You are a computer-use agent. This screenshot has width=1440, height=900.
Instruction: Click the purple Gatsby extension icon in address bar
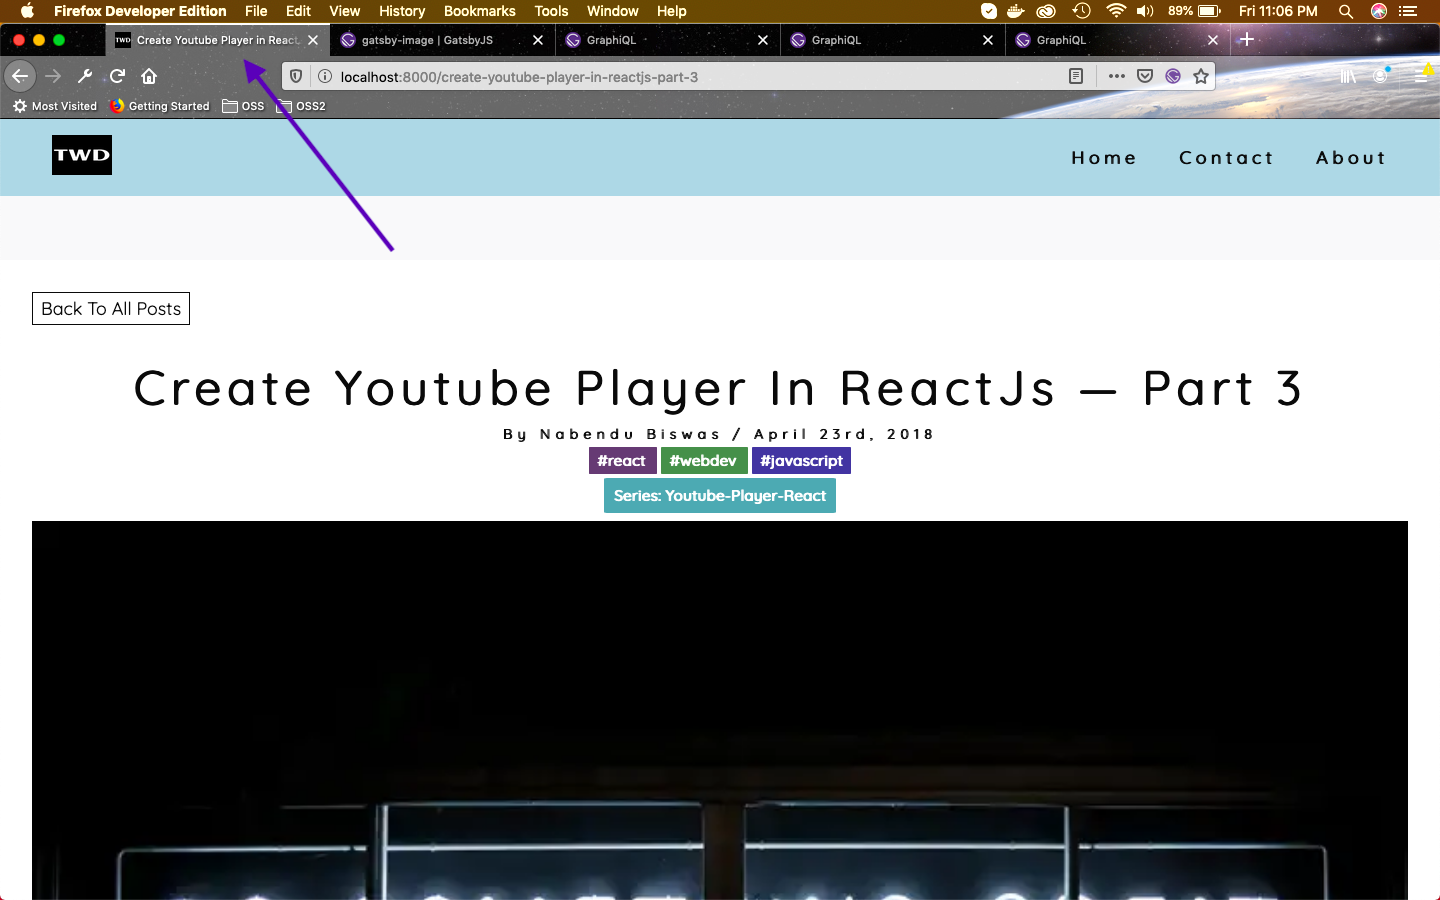pos(1173,76)
